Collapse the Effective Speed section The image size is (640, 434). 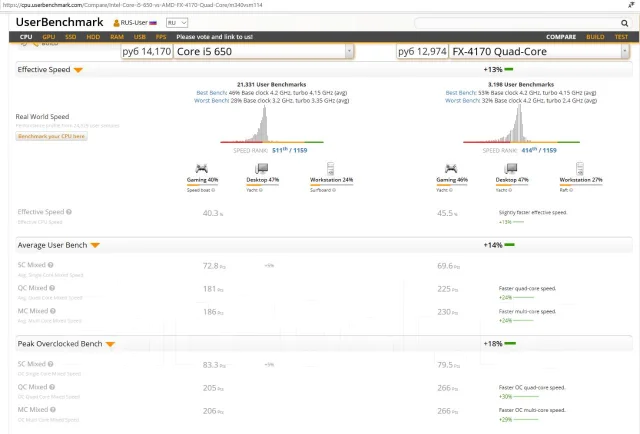78,70
